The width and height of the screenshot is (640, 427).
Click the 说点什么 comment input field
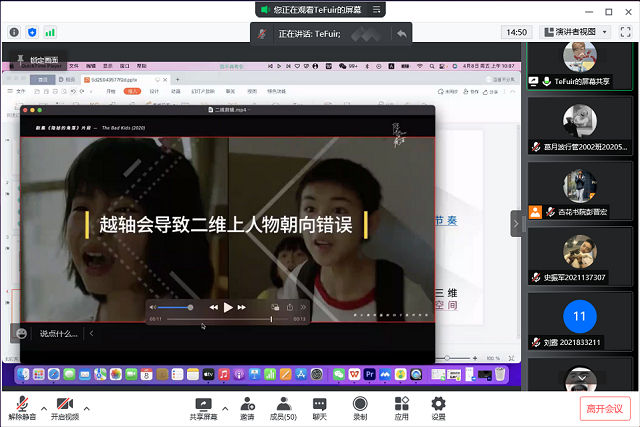(58, 334)
